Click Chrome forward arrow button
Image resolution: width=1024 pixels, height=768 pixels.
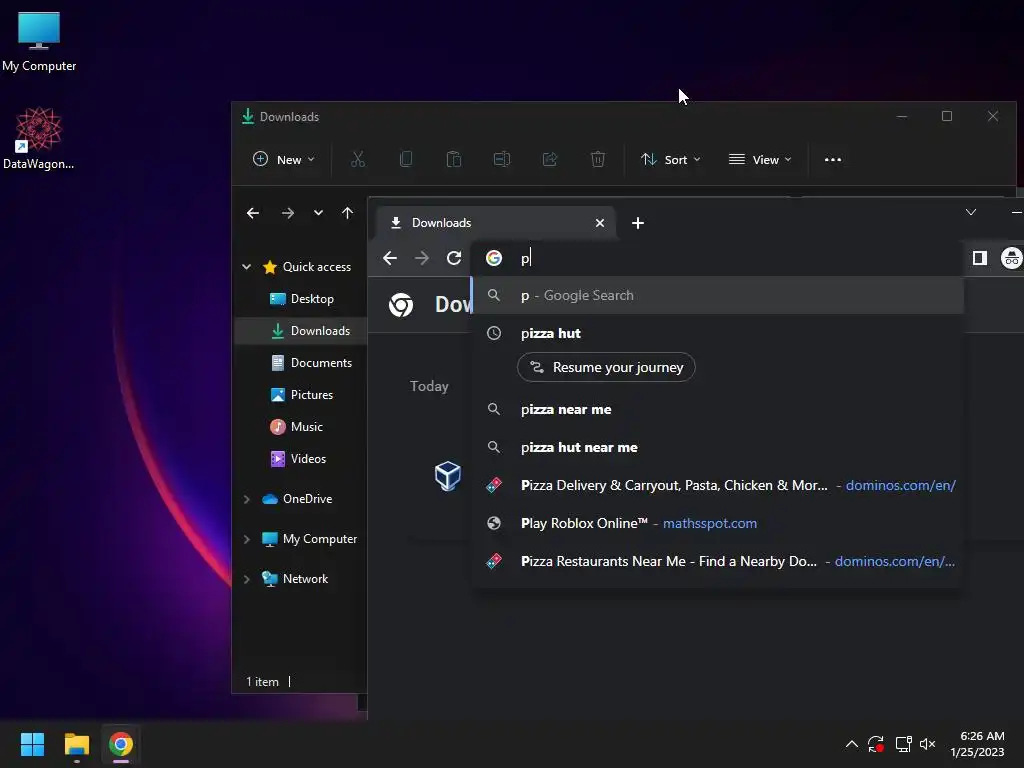pos(422,258)
